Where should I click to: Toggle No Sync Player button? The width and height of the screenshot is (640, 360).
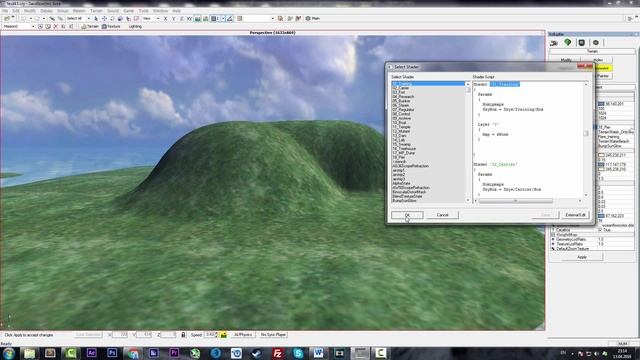coord(273,335)
